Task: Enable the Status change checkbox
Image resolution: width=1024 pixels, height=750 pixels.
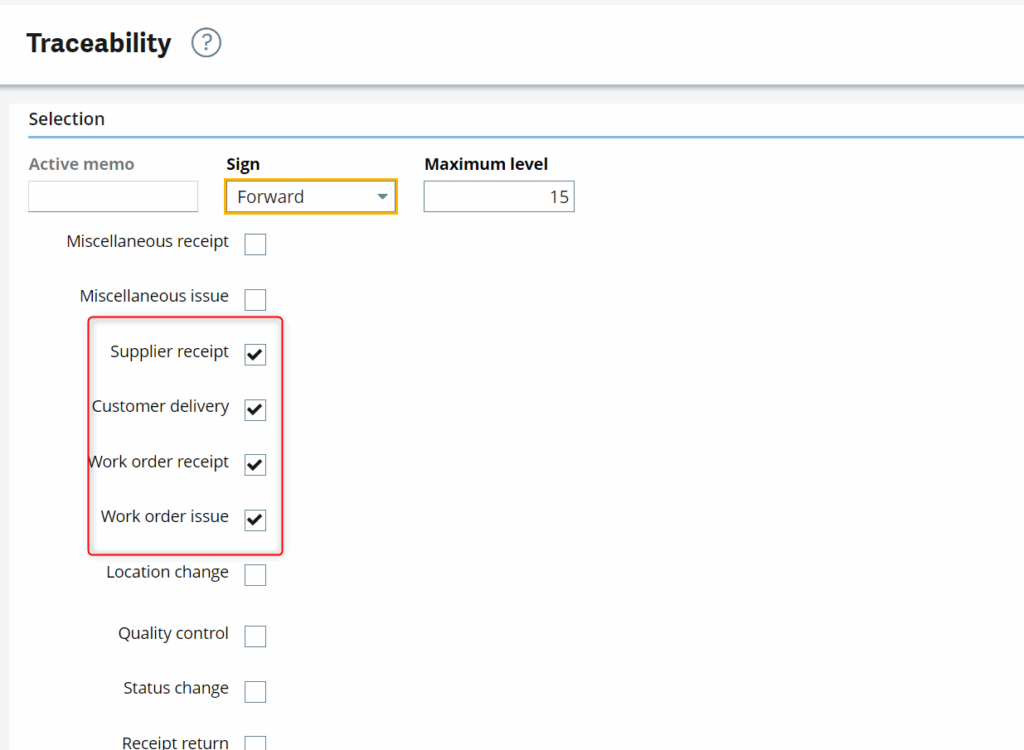Action: (x=255, y=690)
